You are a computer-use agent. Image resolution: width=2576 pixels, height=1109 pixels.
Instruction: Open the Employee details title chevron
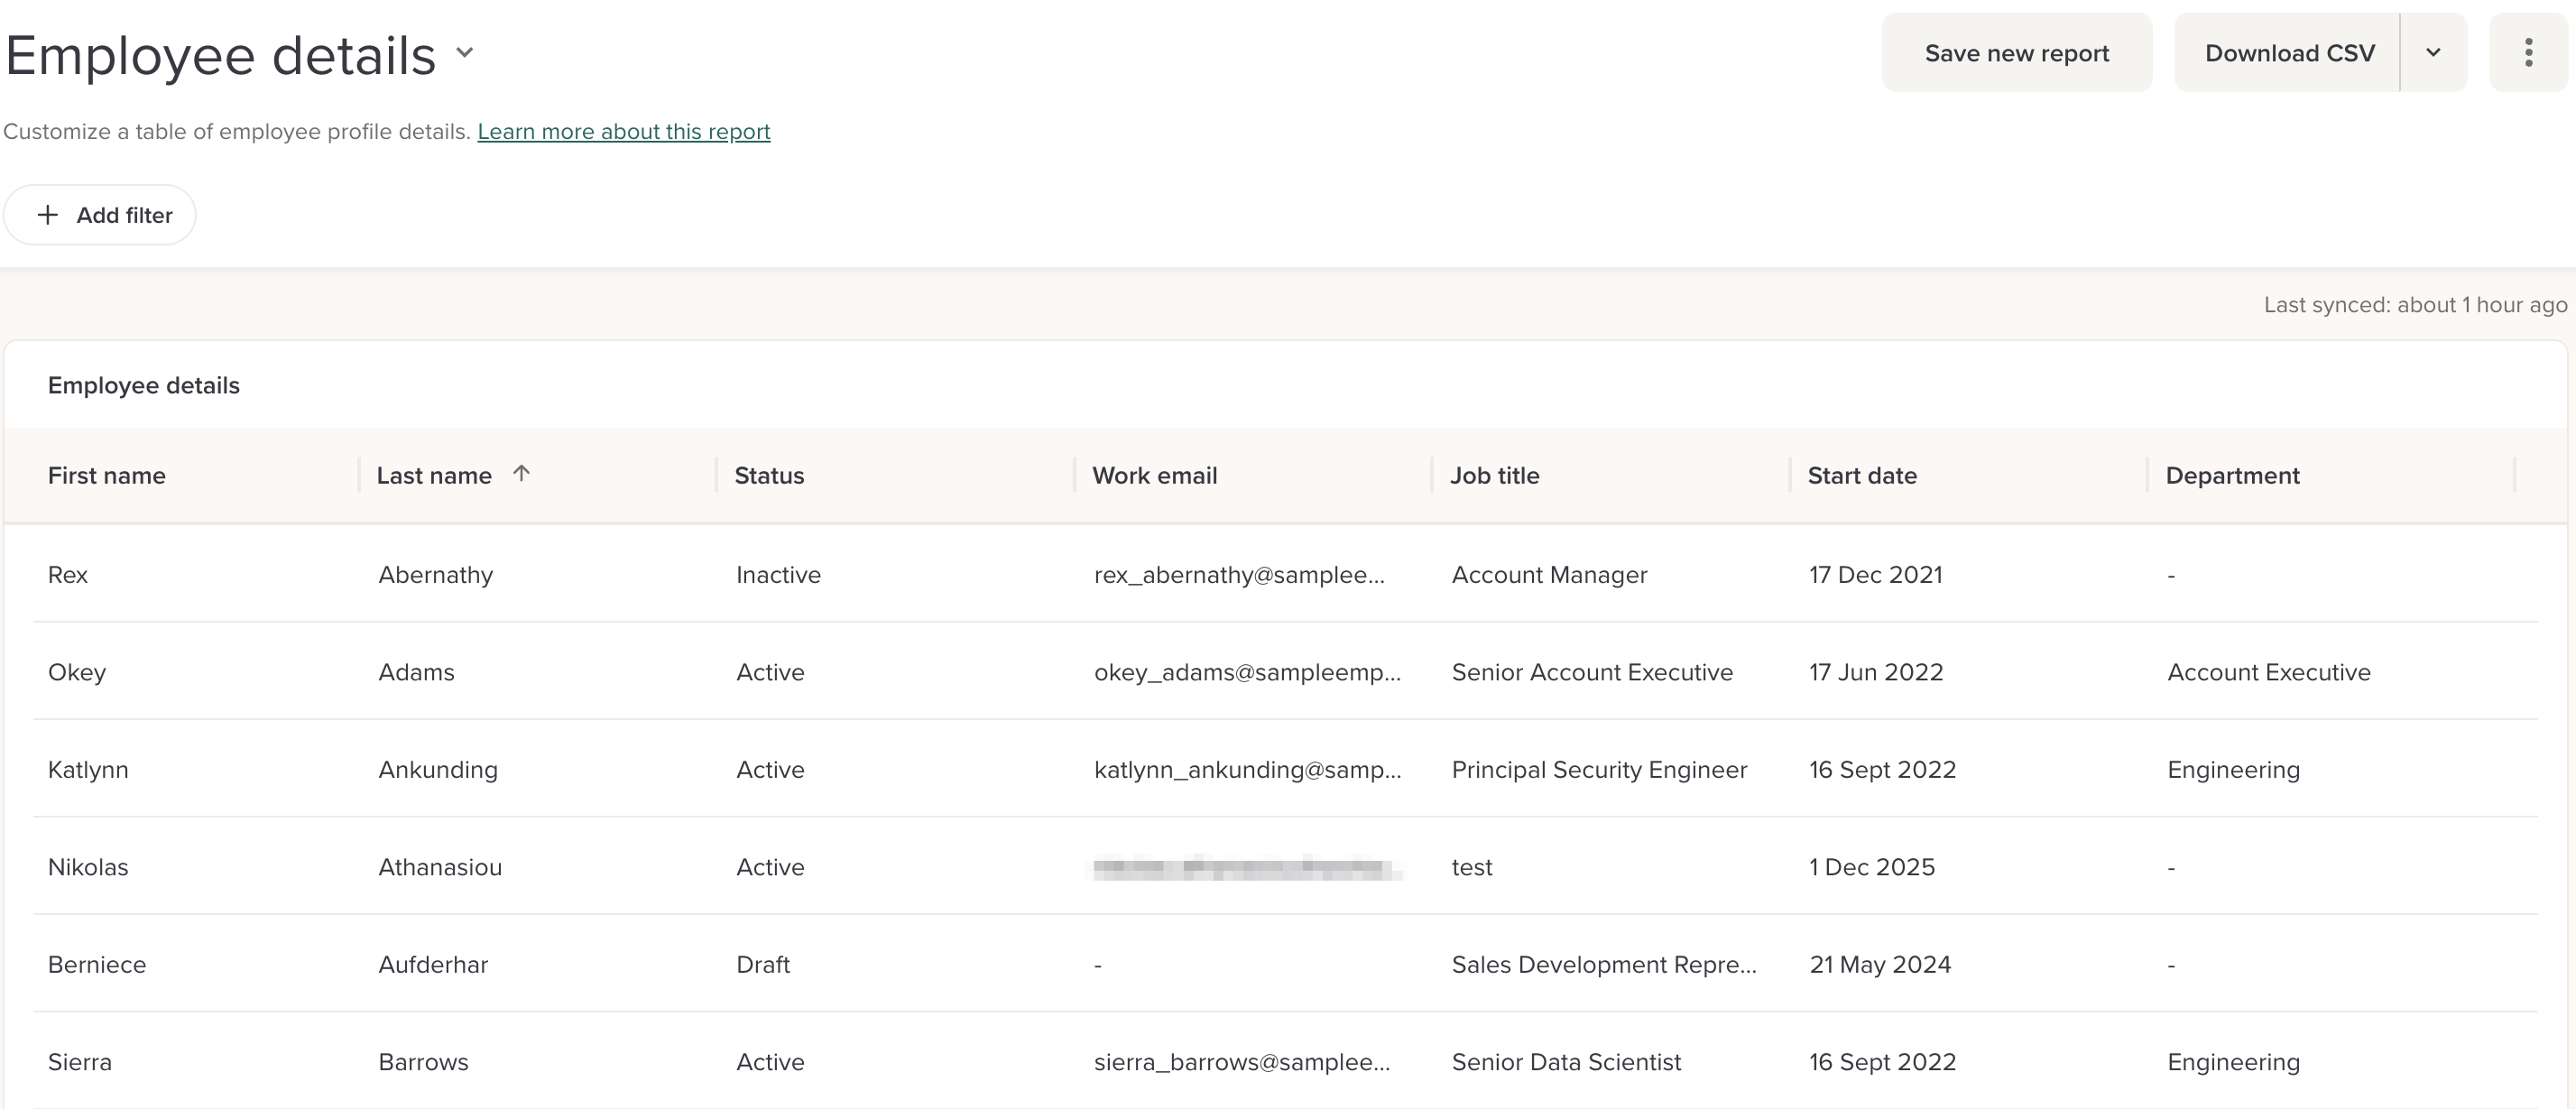pyautogui.click(x=464, y=52)
